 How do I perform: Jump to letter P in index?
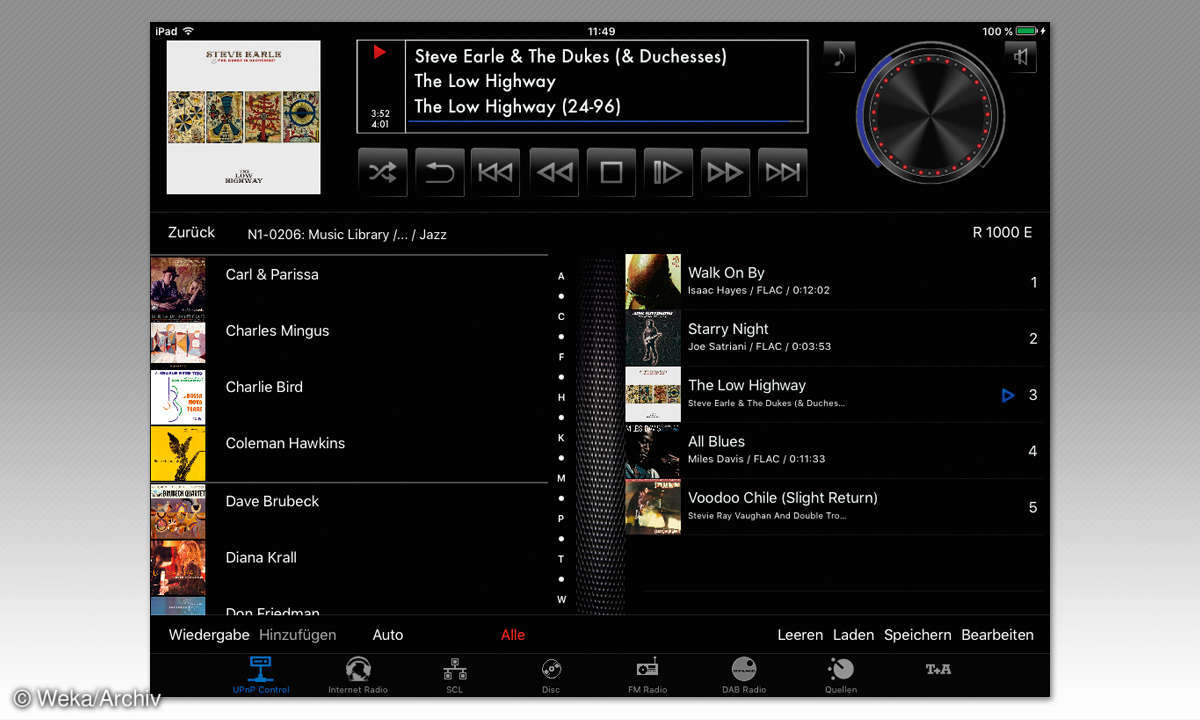tap(561, 519)
